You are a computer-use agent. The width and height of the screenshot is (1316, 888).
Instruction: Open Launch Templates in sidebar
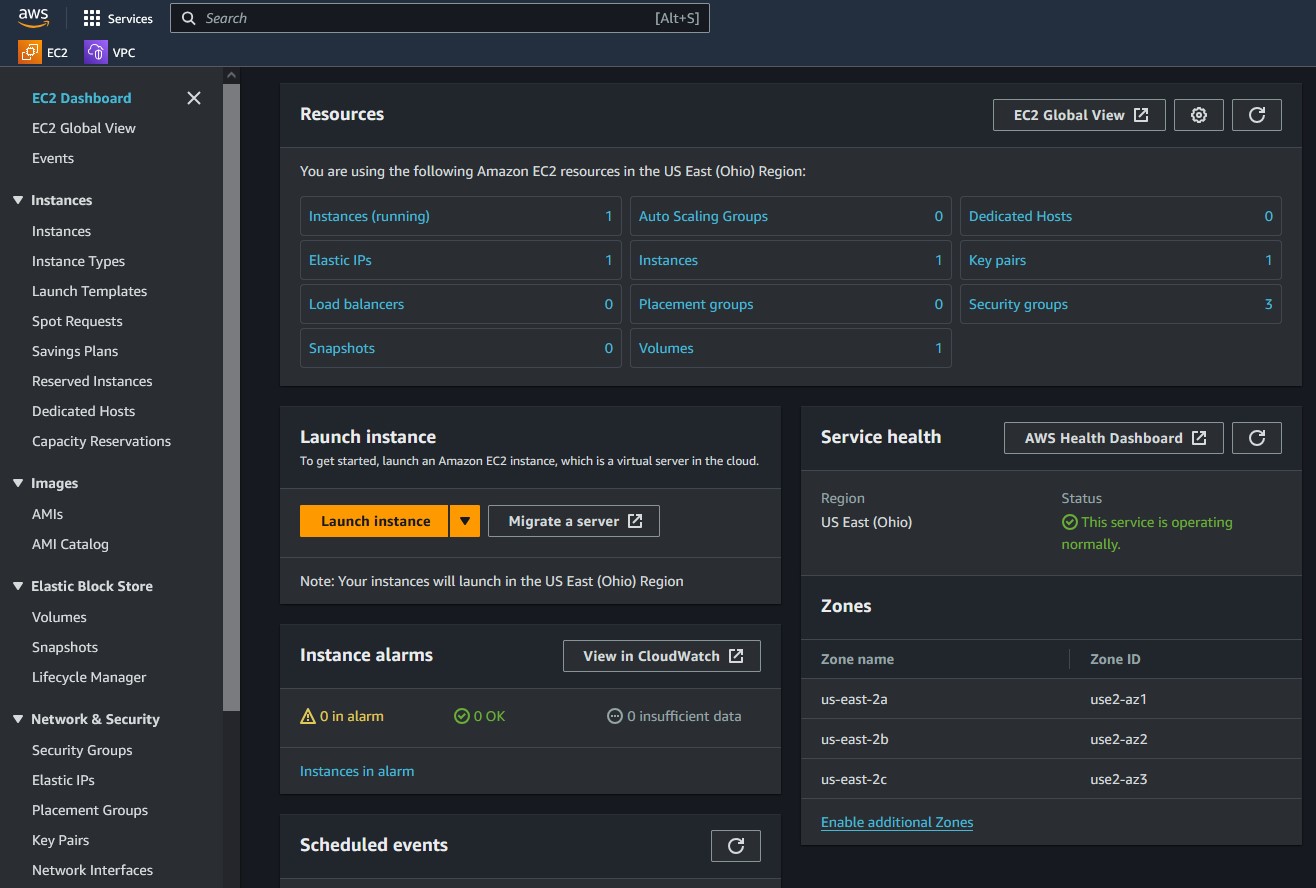coord(89,291)
